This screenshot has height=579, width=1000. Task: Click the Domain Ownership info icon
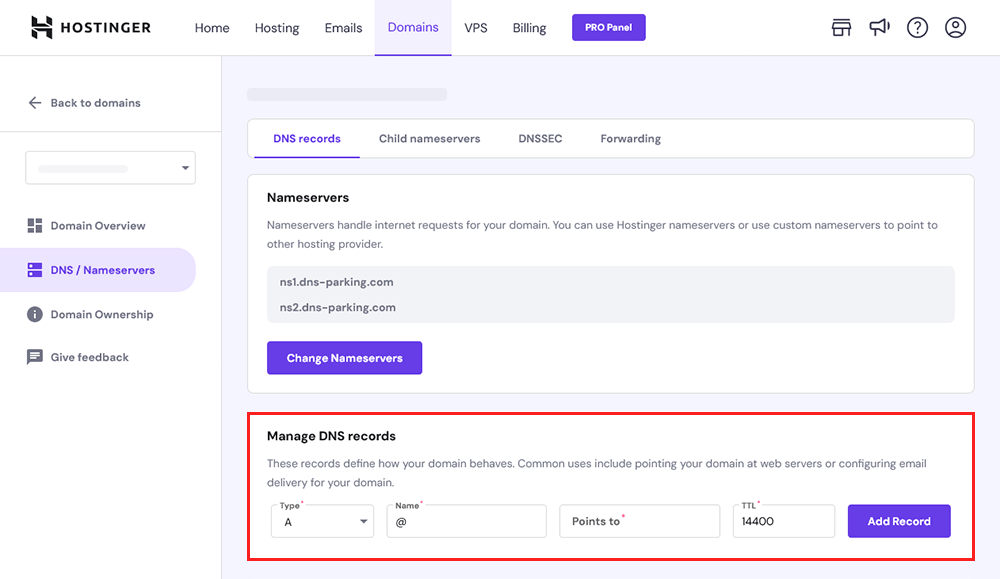point(35,314)
